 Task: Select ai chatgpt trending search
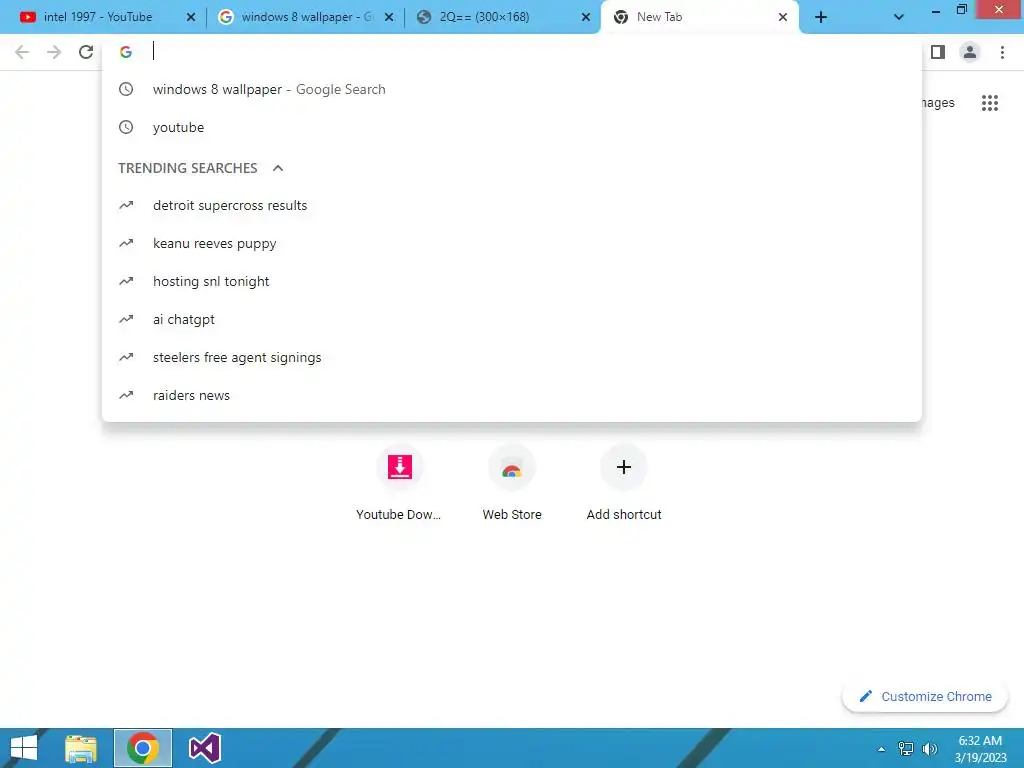512,319
